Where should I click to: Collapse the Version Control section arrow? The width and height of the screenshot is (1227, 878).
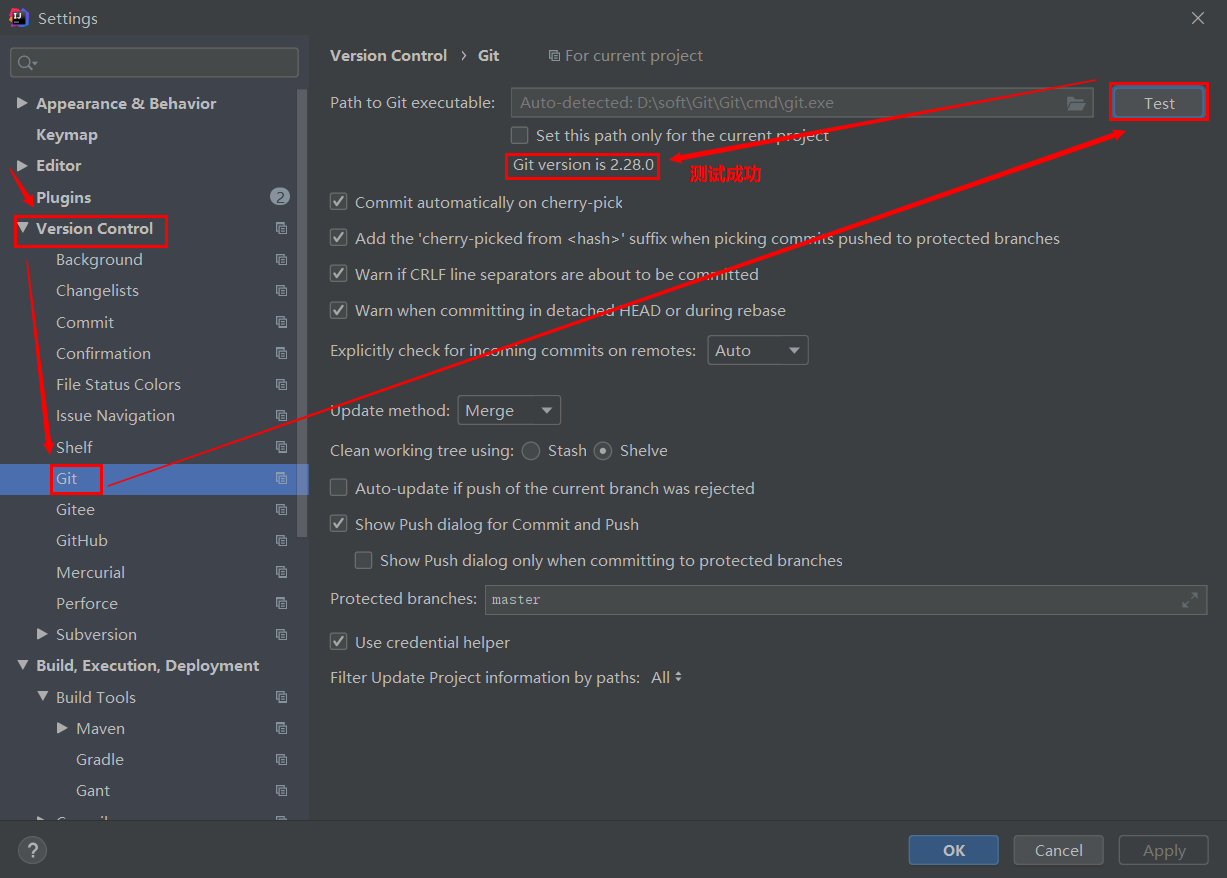23,228
